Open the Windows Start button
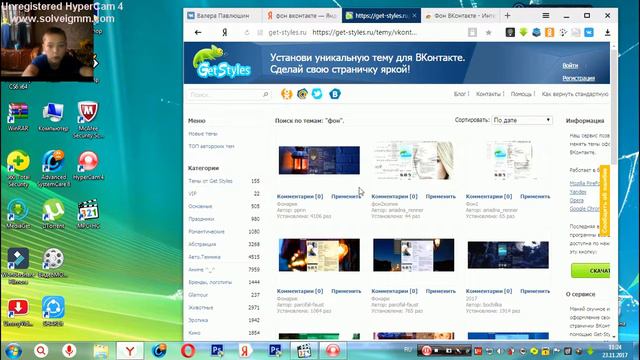Screen dimensions: 640x360 pos(13,351)
